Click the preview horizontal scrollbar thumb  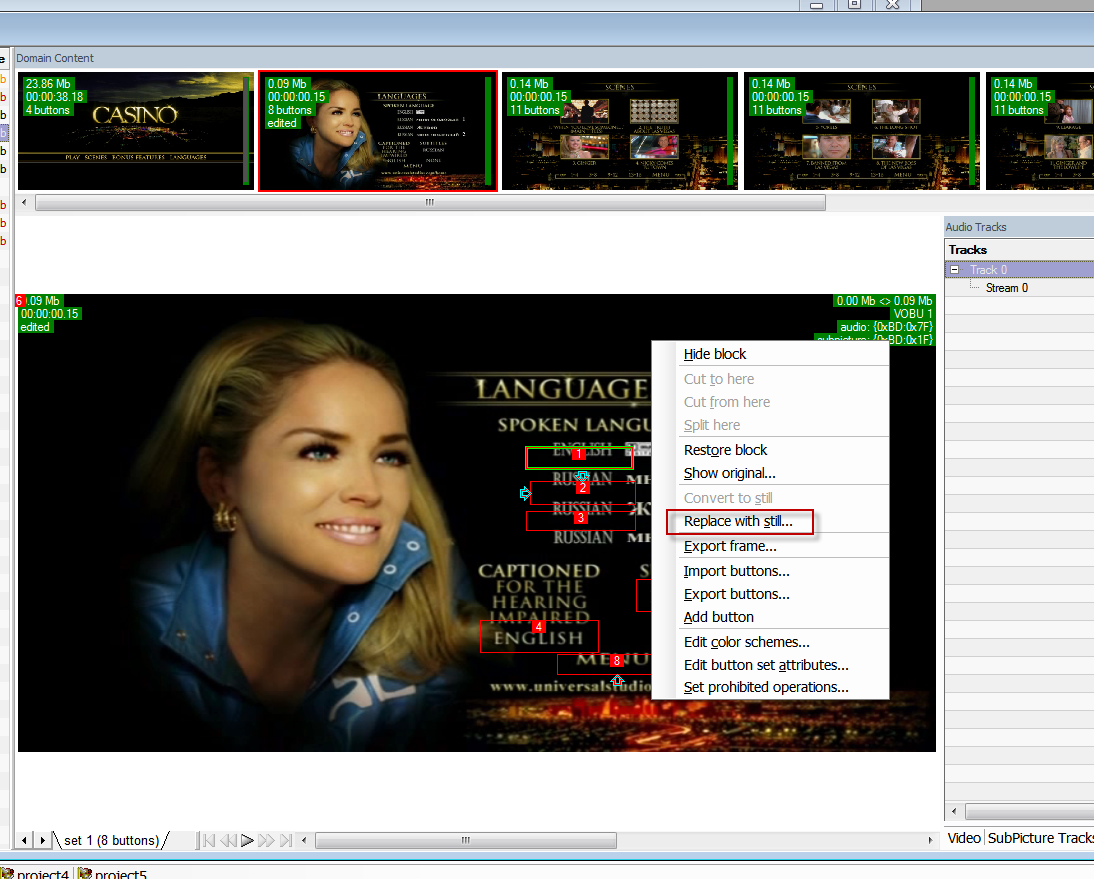point(466,841)
